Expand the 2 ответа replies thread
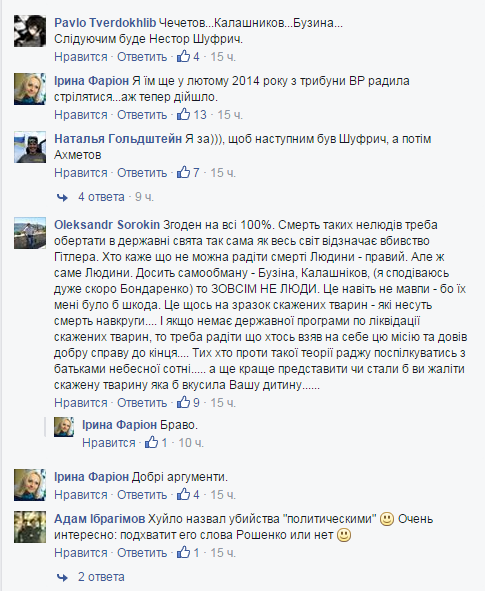This screenshot has width=485, height=591. pos(101,577)
